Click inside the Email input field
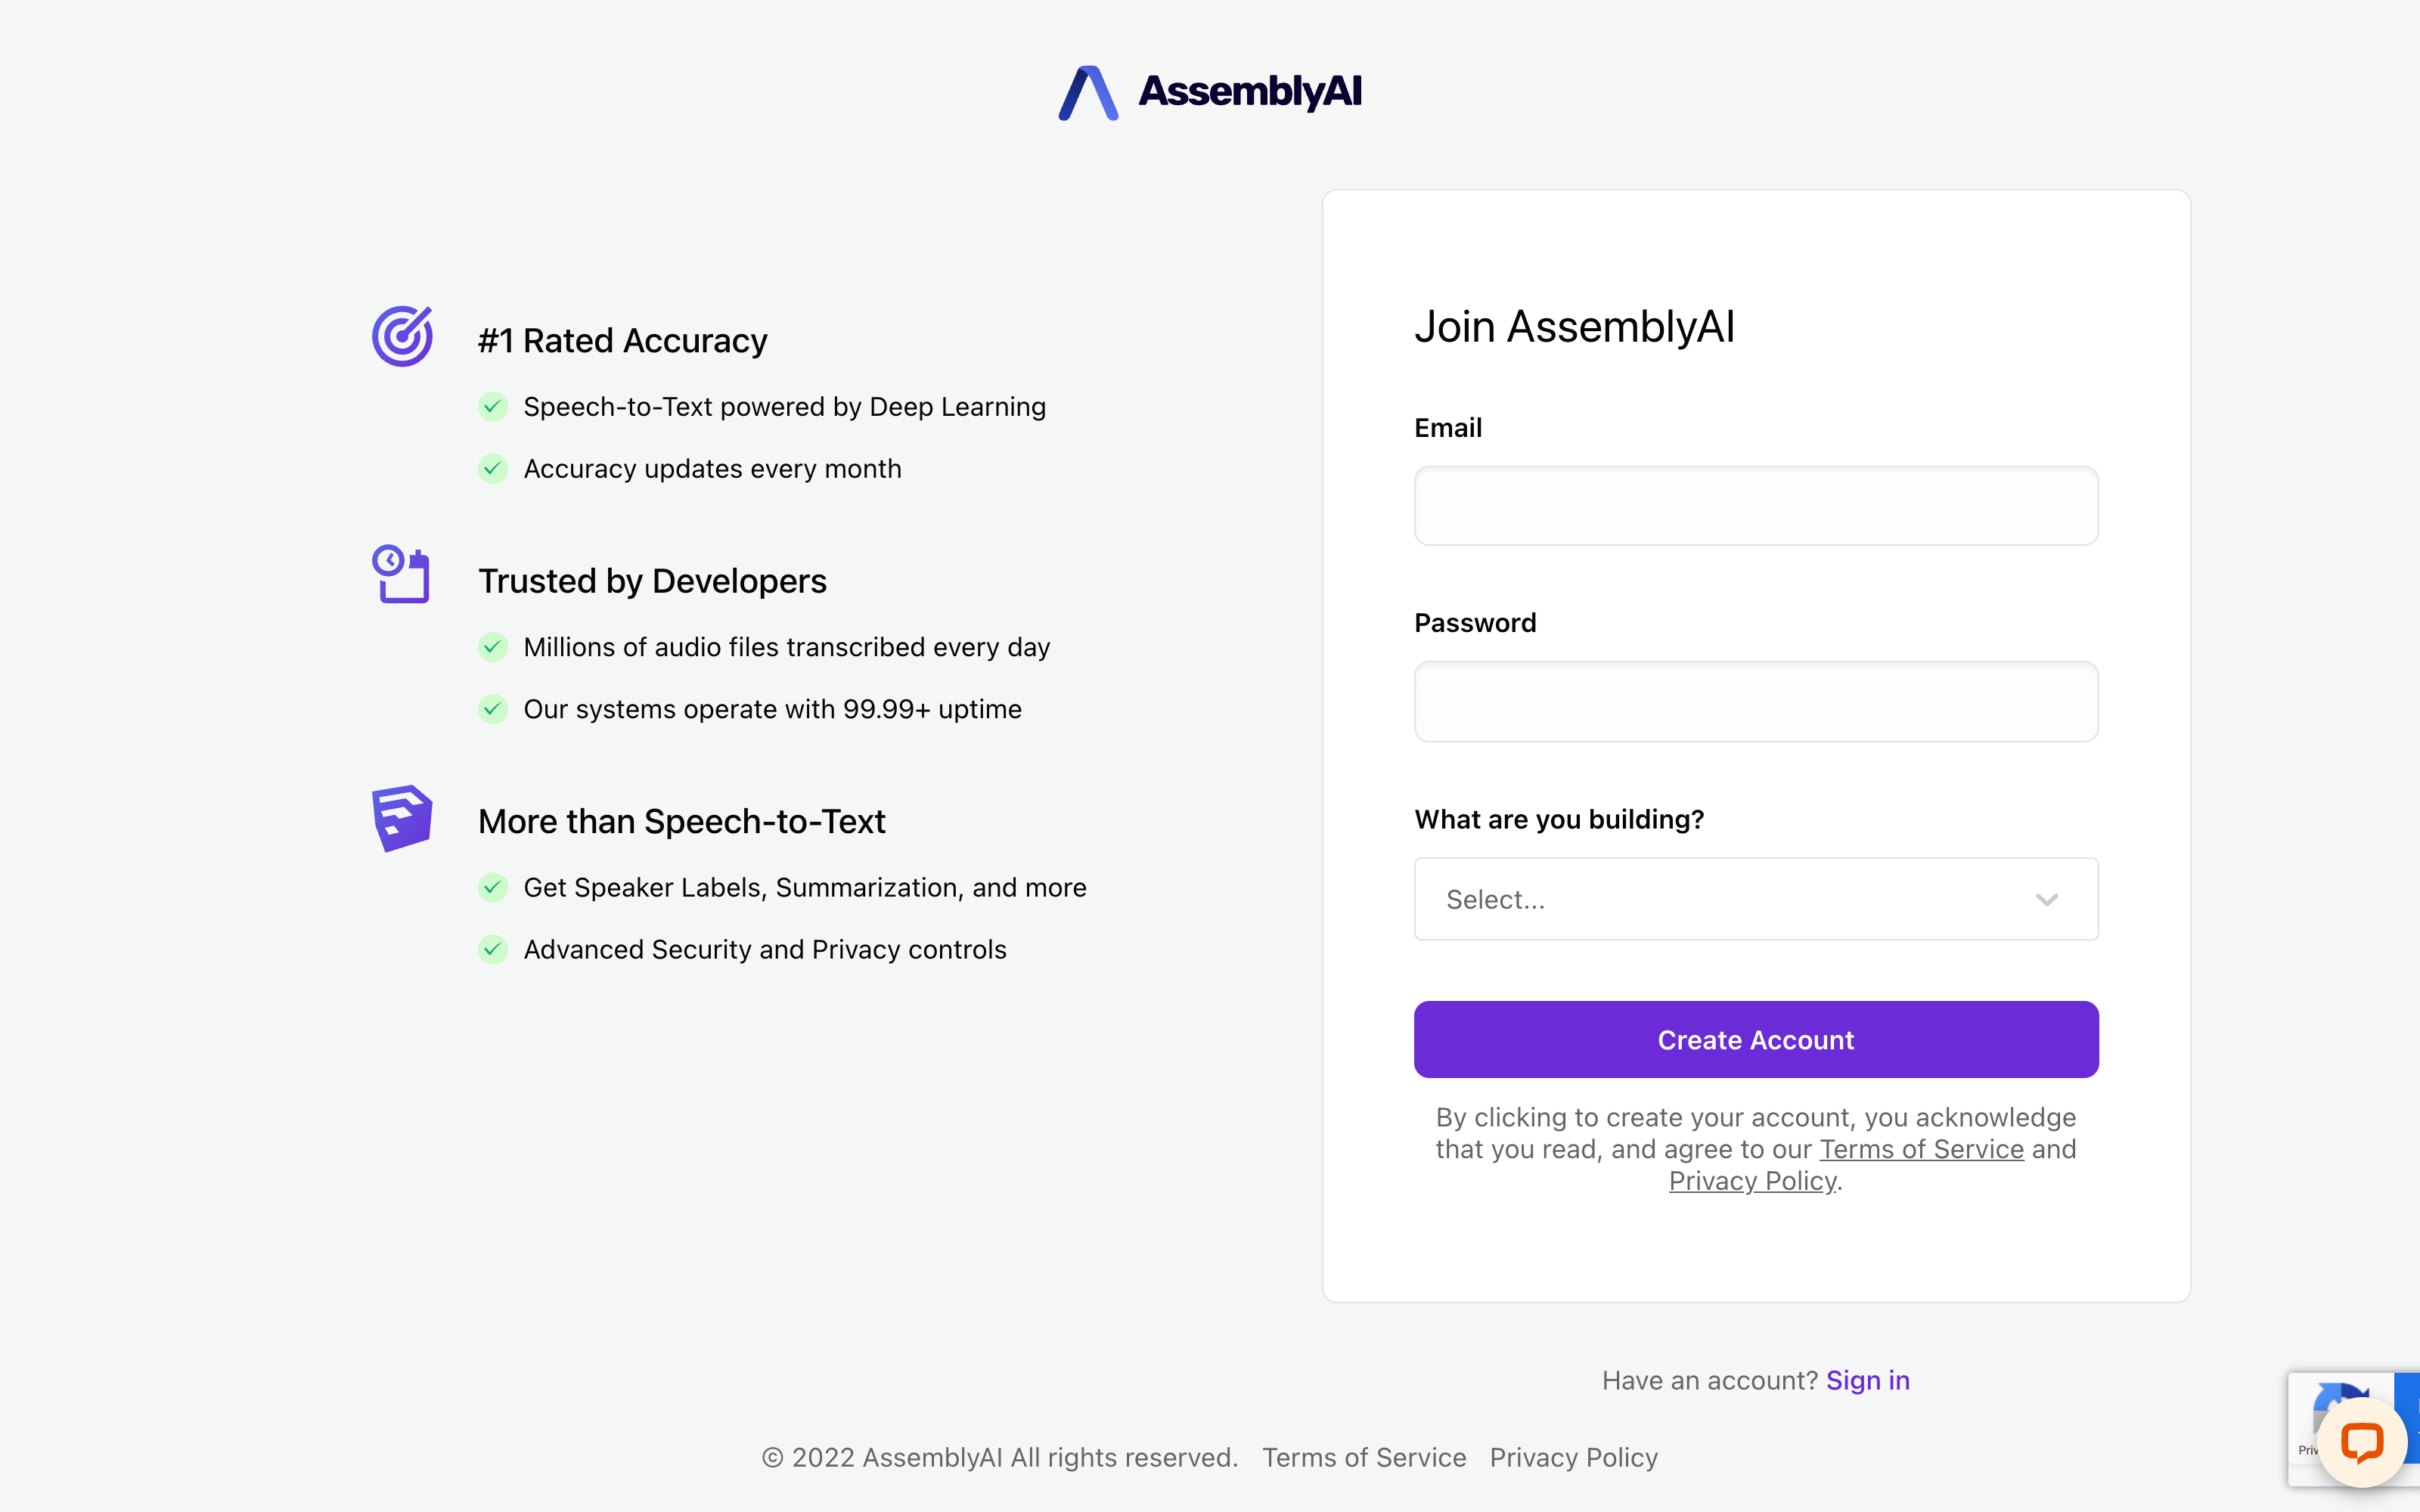 coord(1755,505)
